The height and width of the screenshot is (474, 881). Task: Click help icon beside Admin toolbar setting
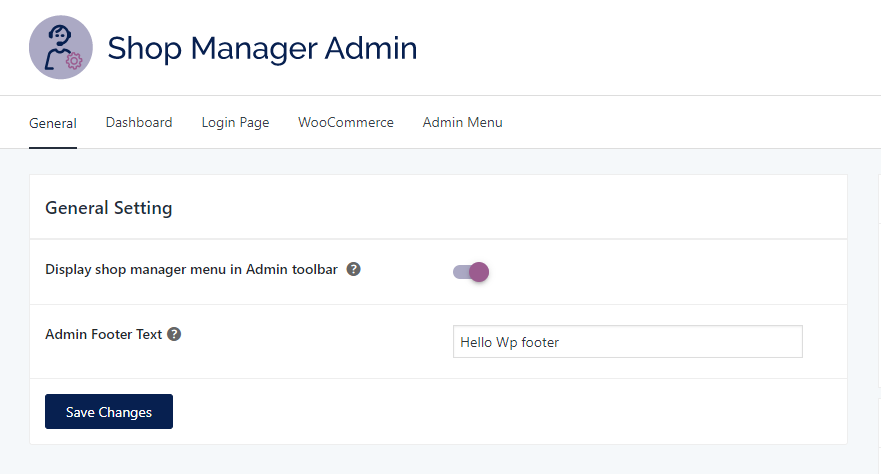[354, 269]
